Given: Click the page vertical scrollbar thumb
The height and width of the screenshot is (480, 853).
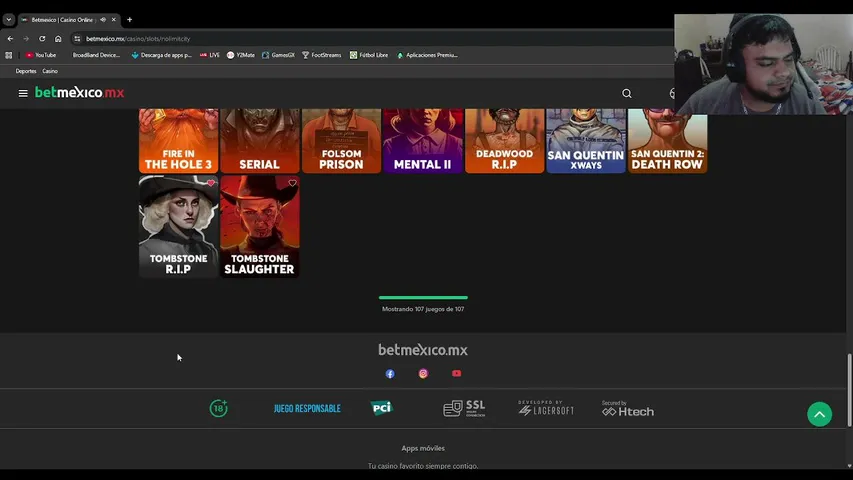Looking at the screenshot, I should [849, 390].
